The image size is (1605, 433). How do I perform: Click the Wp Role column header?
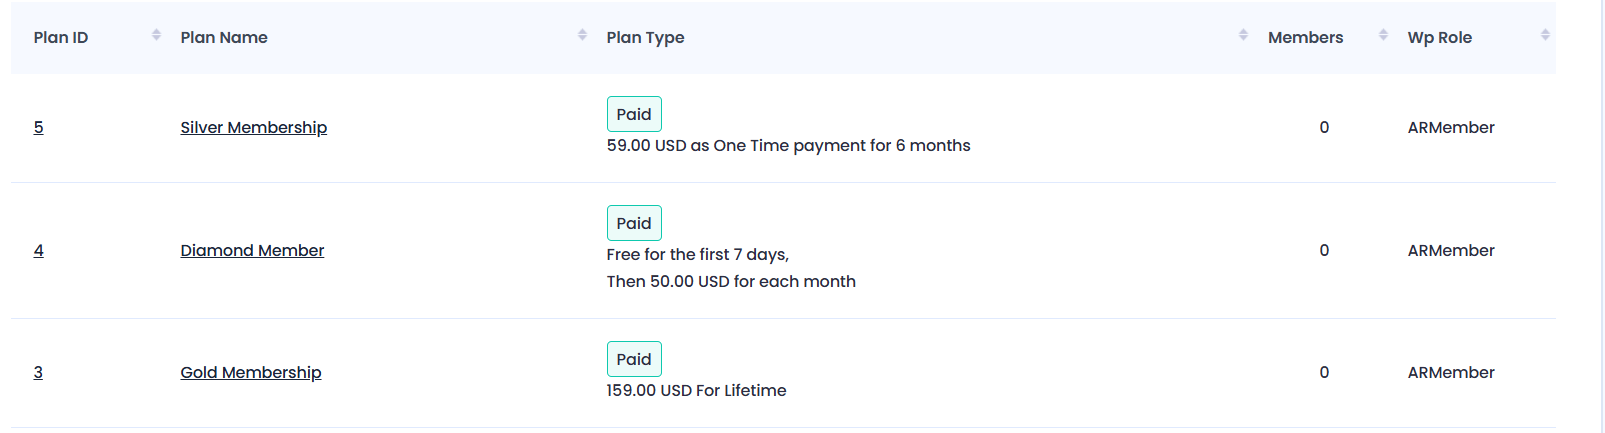click(x=1439, y=37)
